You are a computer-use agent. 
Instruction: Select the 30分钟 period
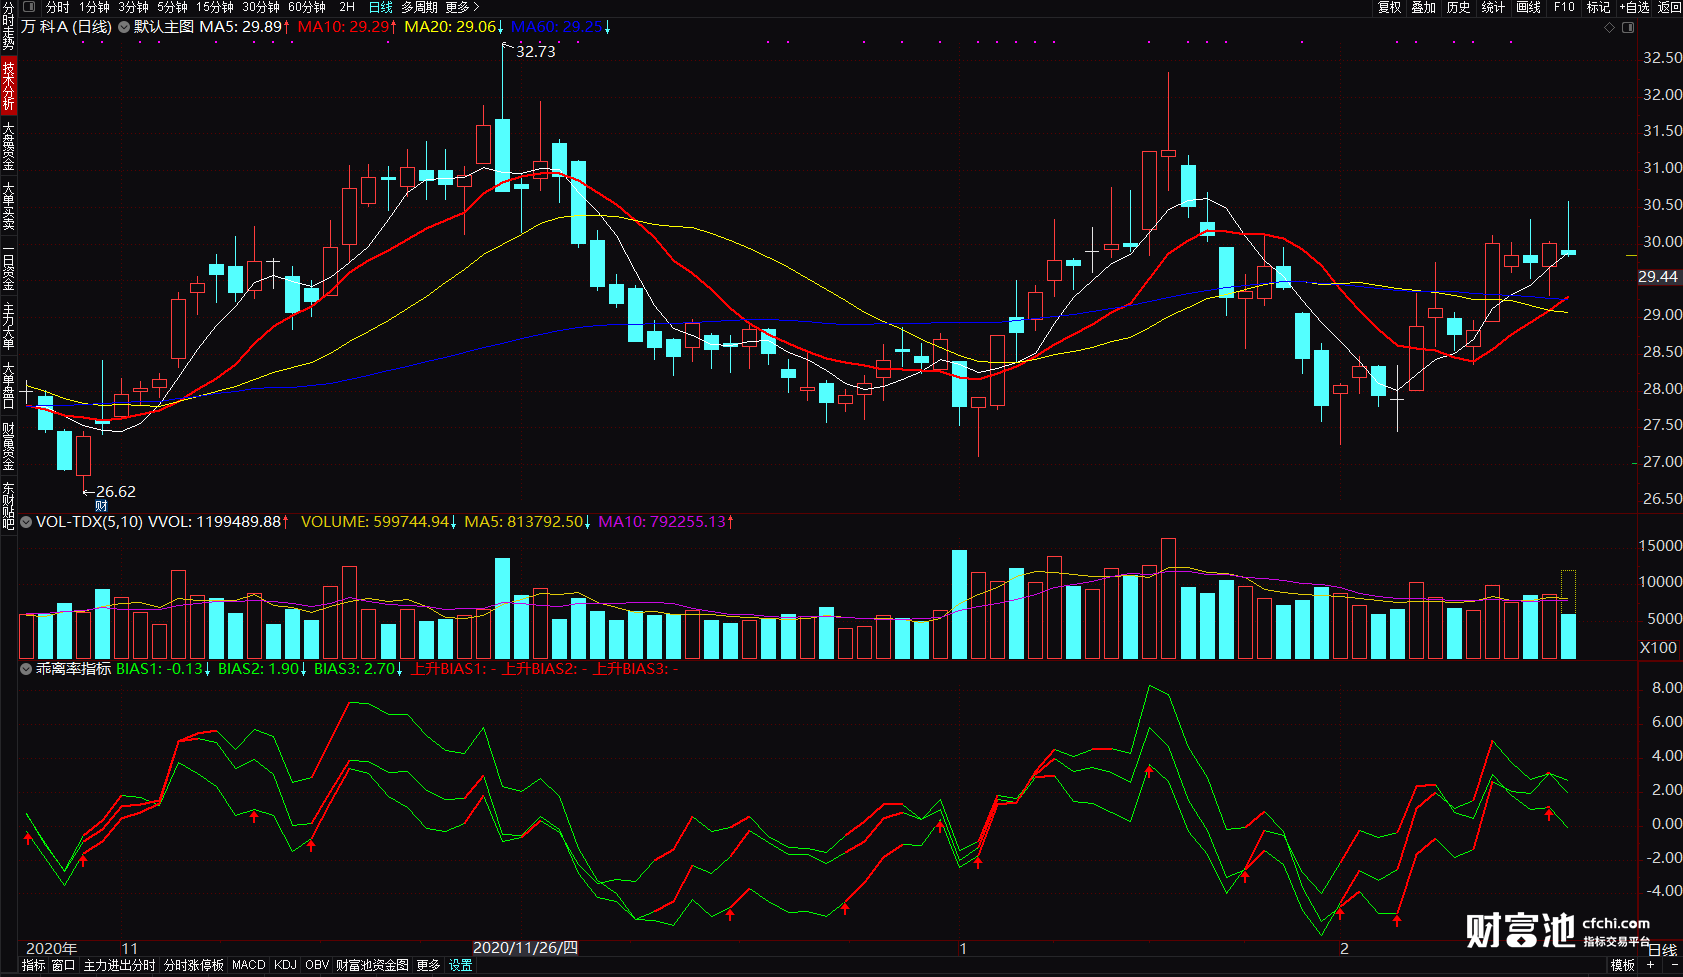coord(260,7)
